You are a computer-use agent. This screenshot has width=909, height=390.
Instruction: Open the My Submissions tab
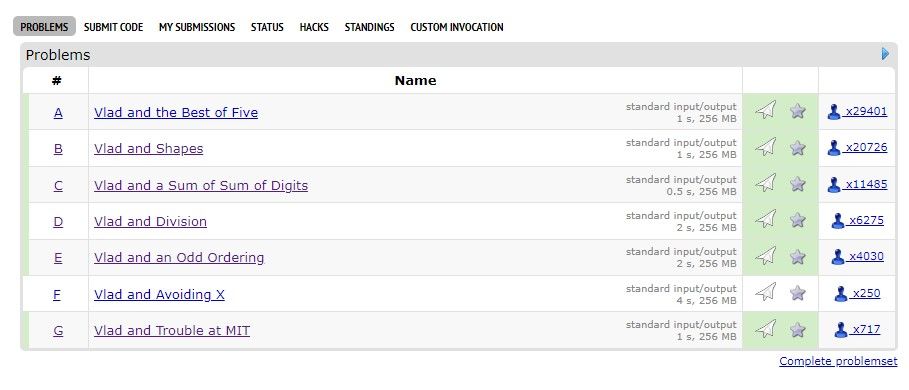coord(197,27)
